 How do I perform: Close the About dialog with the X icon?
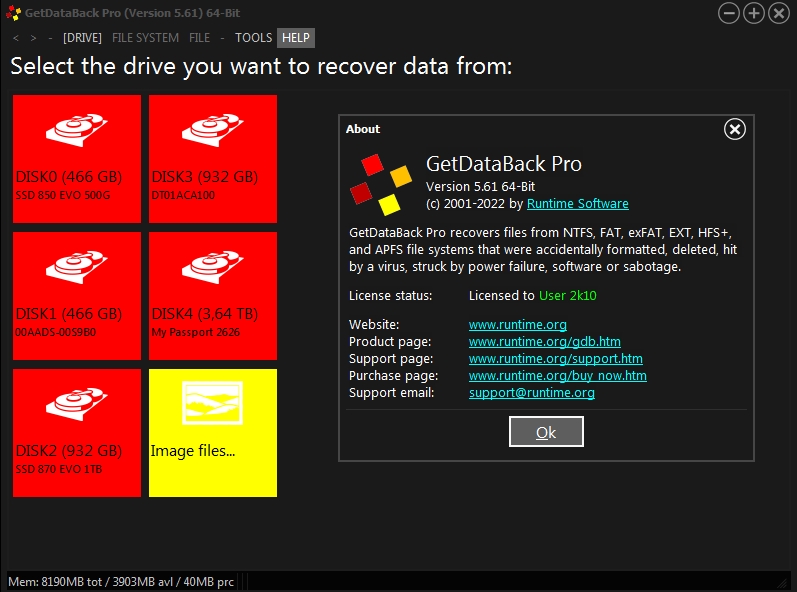pos(734,129)
